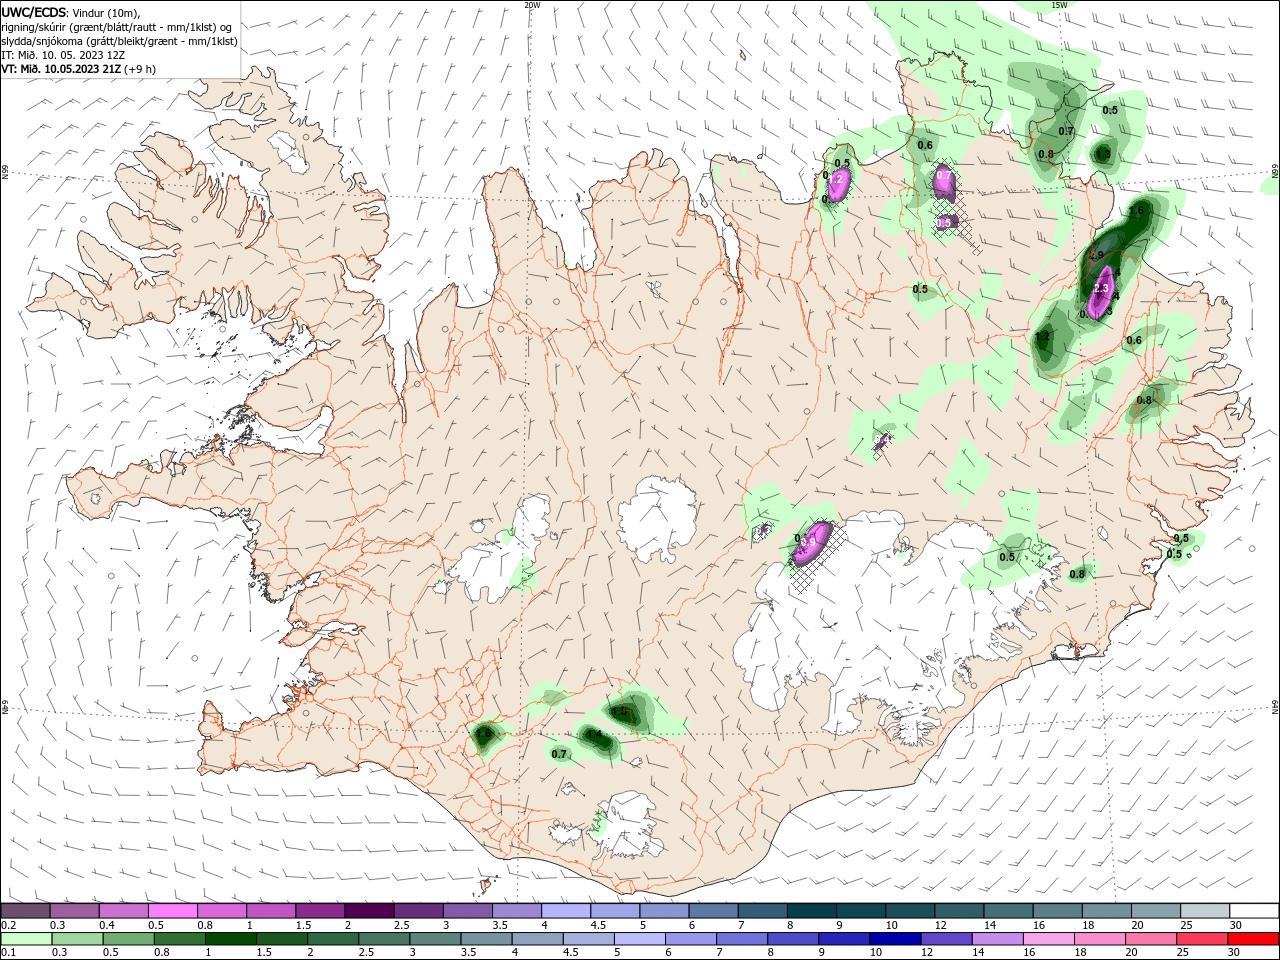The height and width of the screenshot is (960, 1280).
Task: Click the '1.4' precipitation value
Action: tap(594, 735)
